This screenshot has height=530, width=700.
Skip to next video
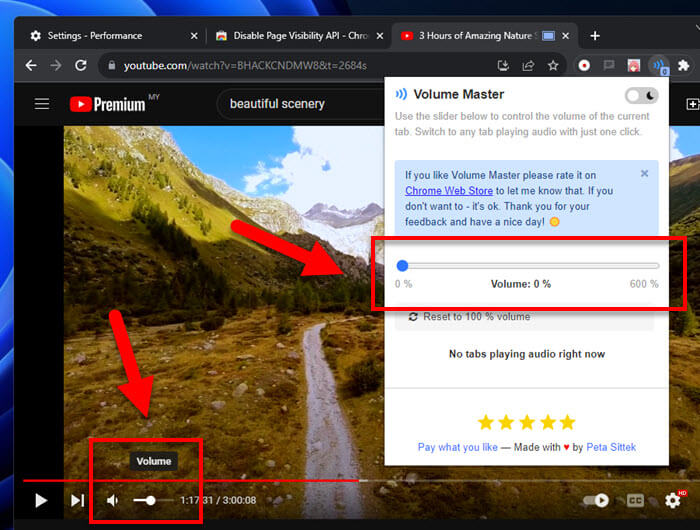click(x=77, y=501)
